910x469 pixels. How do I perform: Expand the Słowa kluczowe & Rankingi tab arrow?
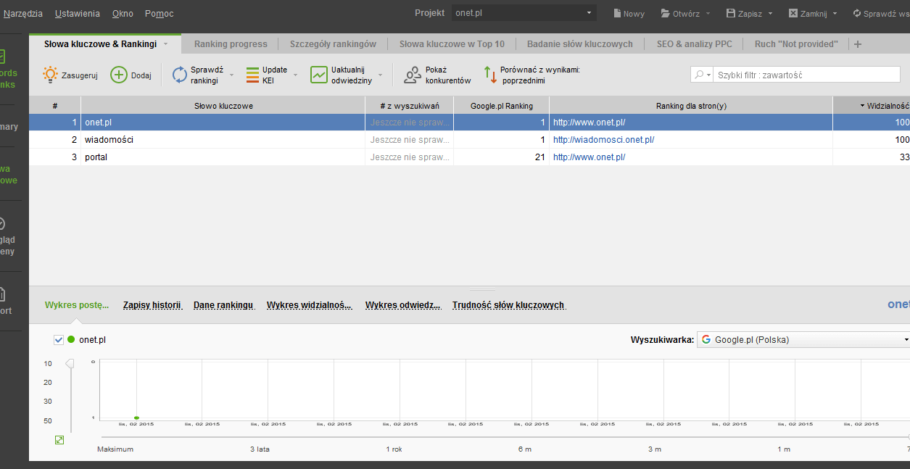tap(165, 44)
